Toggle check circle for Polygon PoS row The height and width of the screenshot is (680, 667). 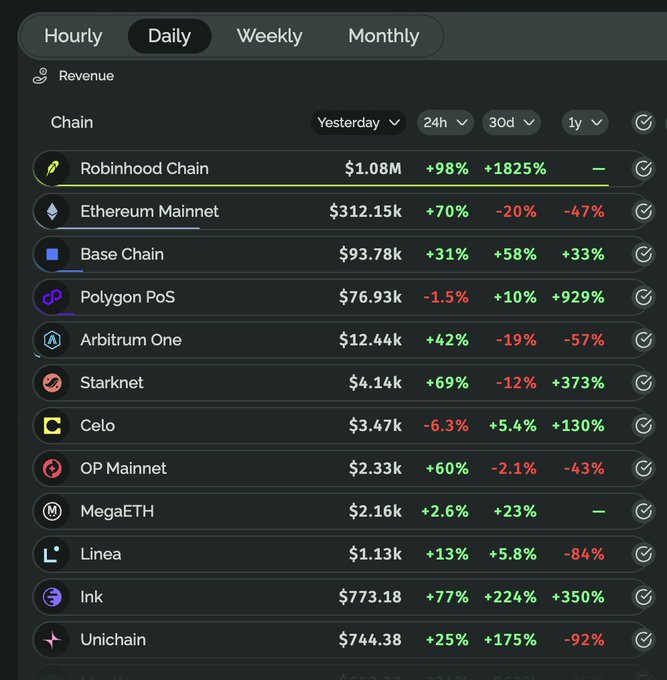point(643,297)
